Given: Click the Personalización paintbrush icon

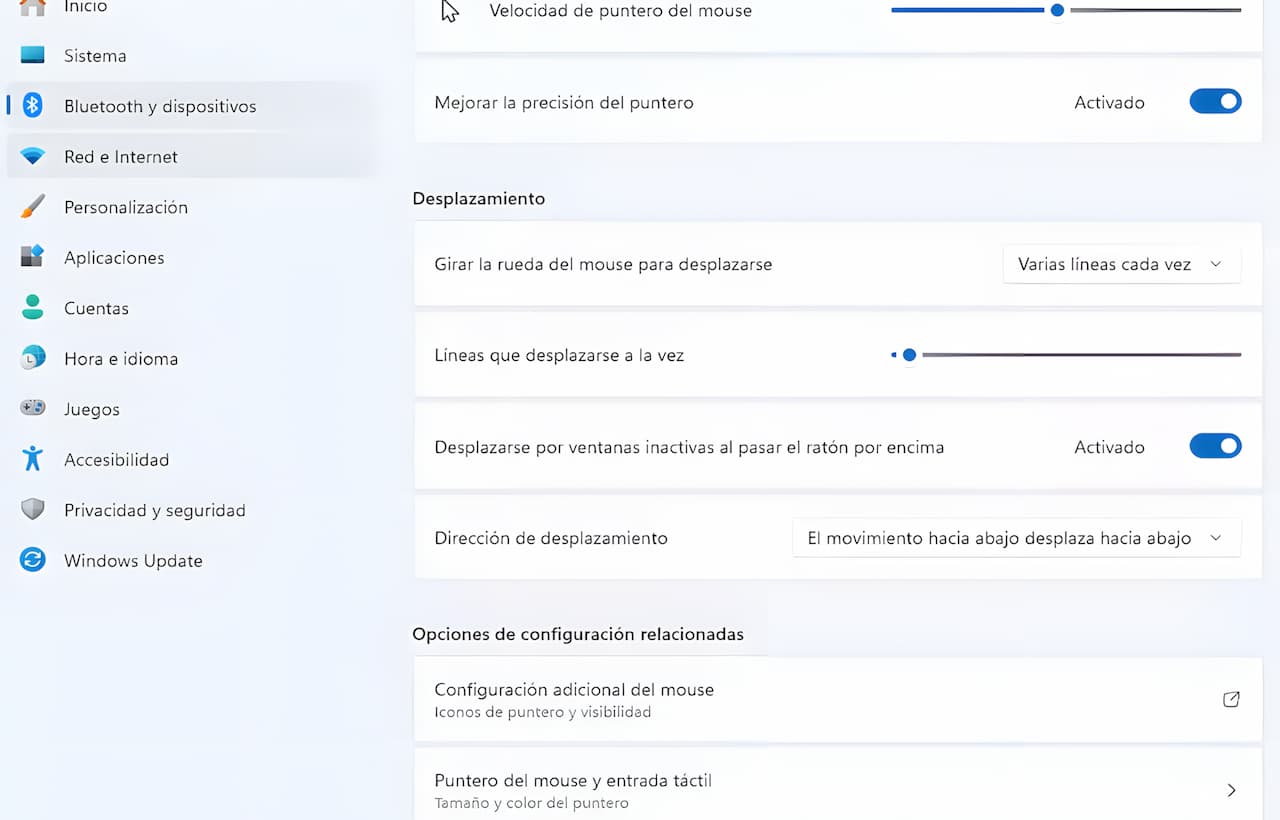Looking at the screenshot, I should pos(33,207).
